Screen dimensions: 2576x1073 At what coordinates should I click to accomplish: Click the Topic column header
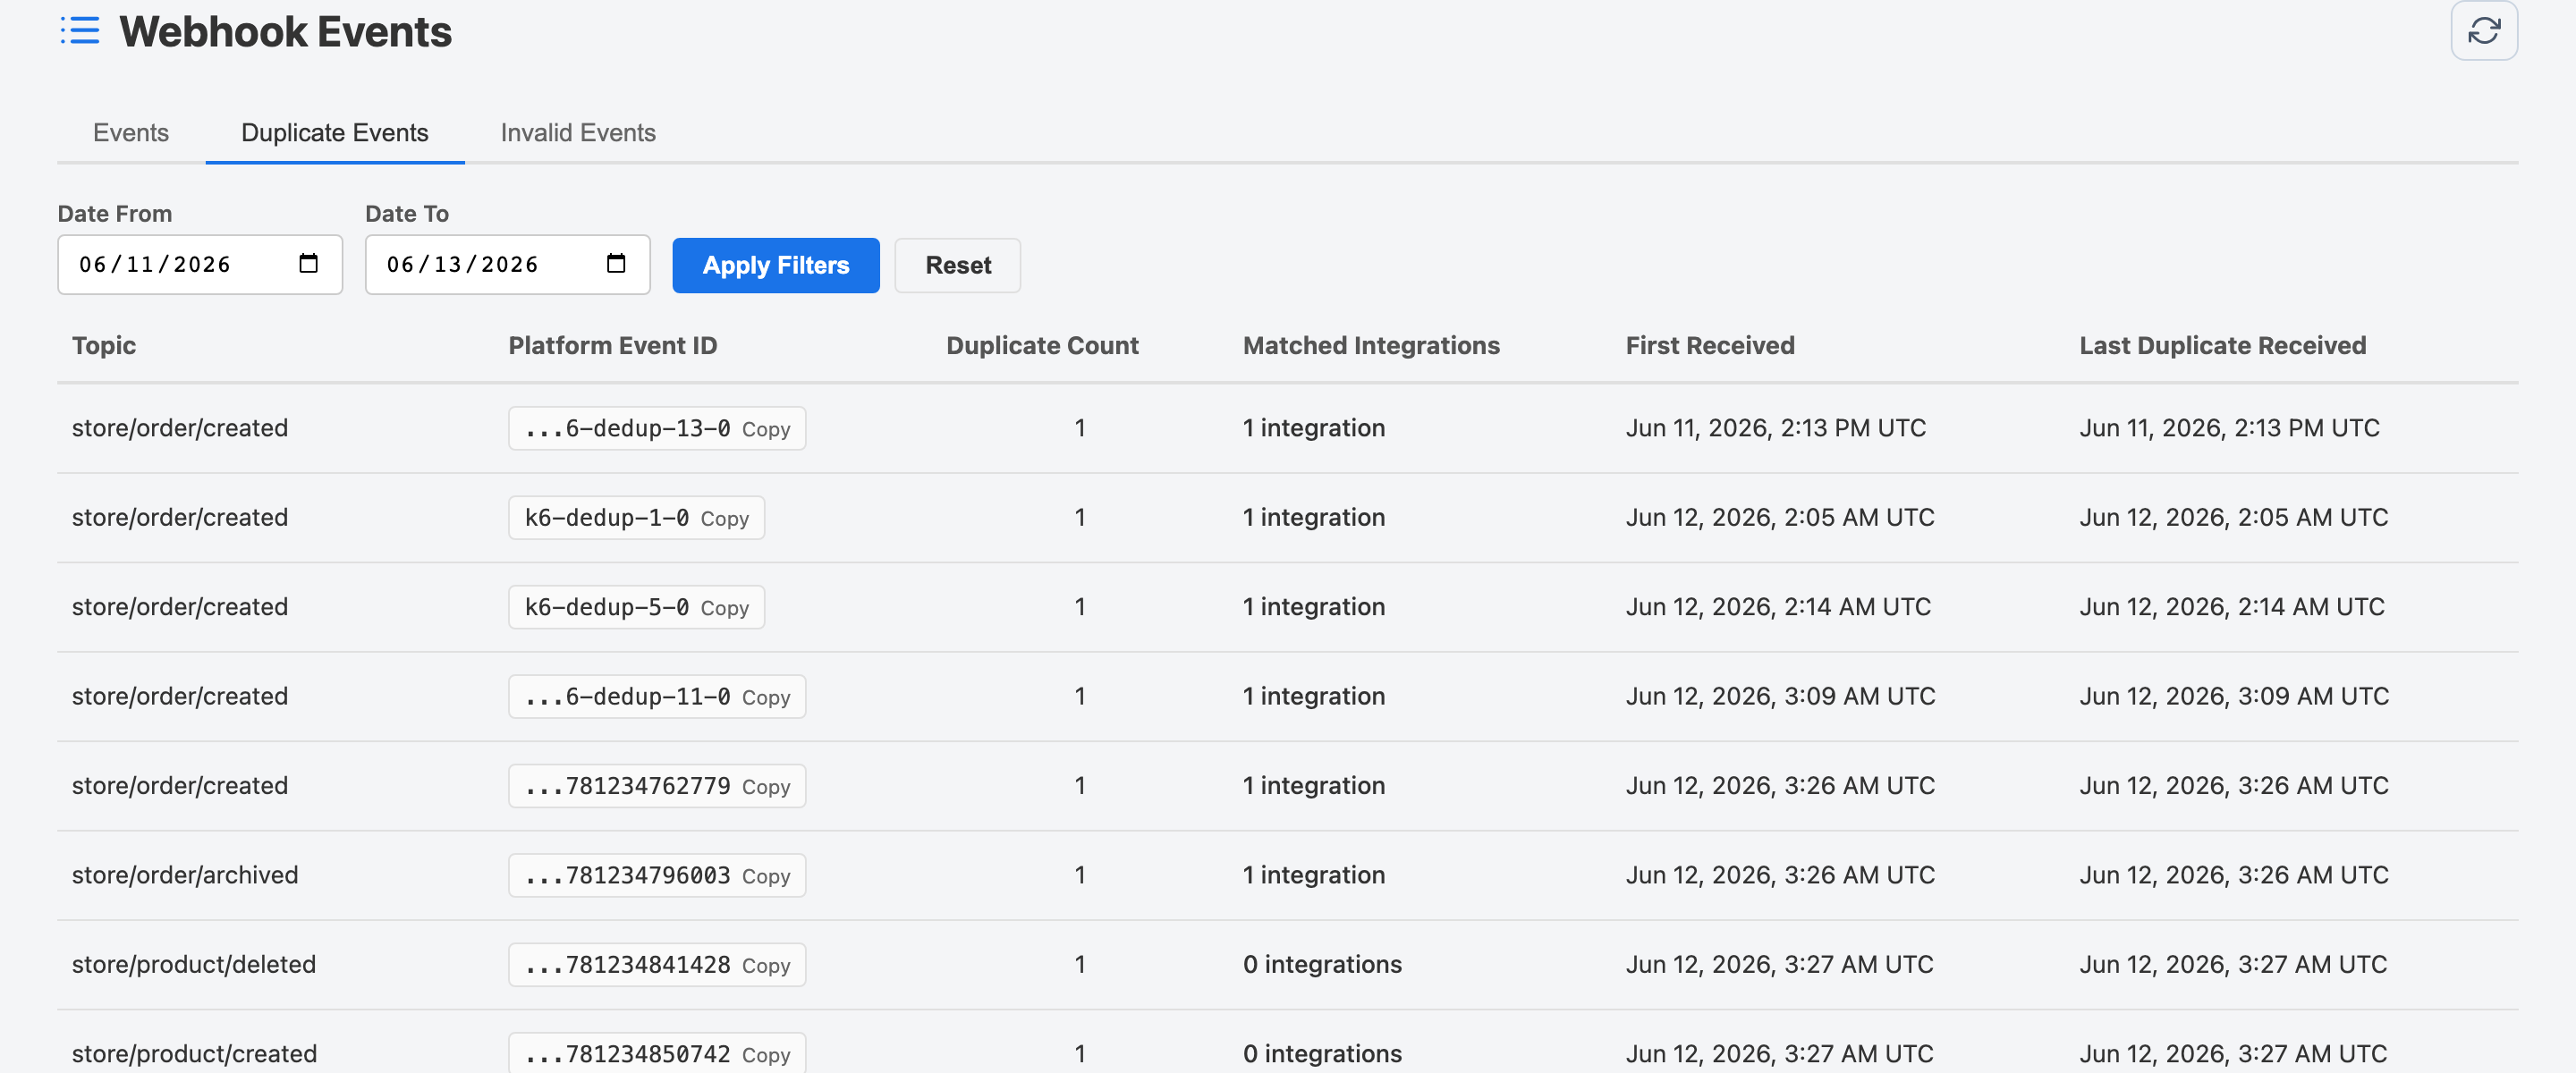(x=104, y=345)
